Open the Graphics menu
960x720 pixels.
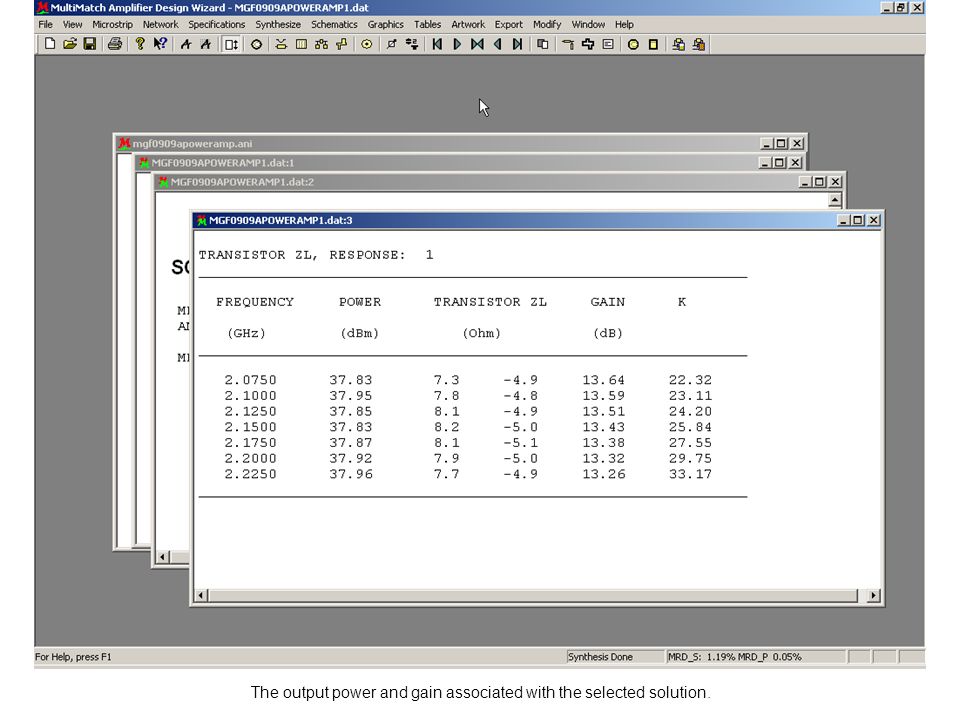click(386, 24)
